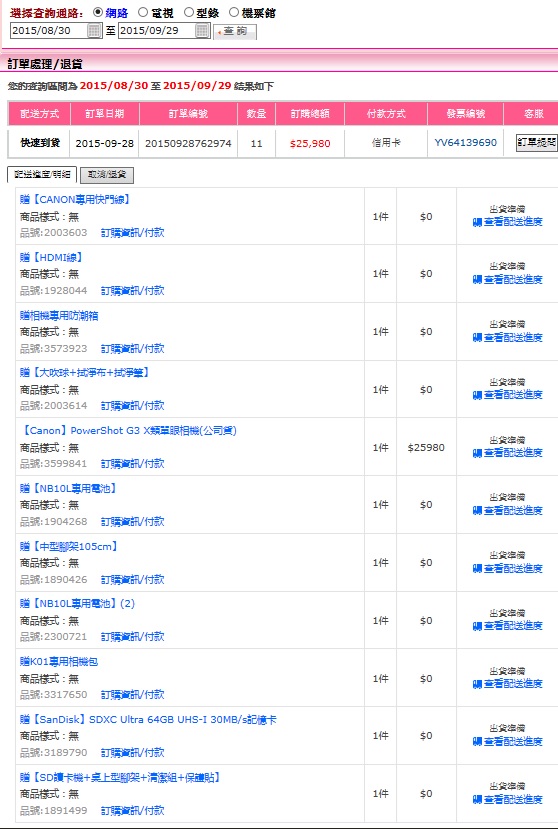This screenshot has width=558, height=829.
Task: Open the start date calendar picker icon
Action: 94,31
